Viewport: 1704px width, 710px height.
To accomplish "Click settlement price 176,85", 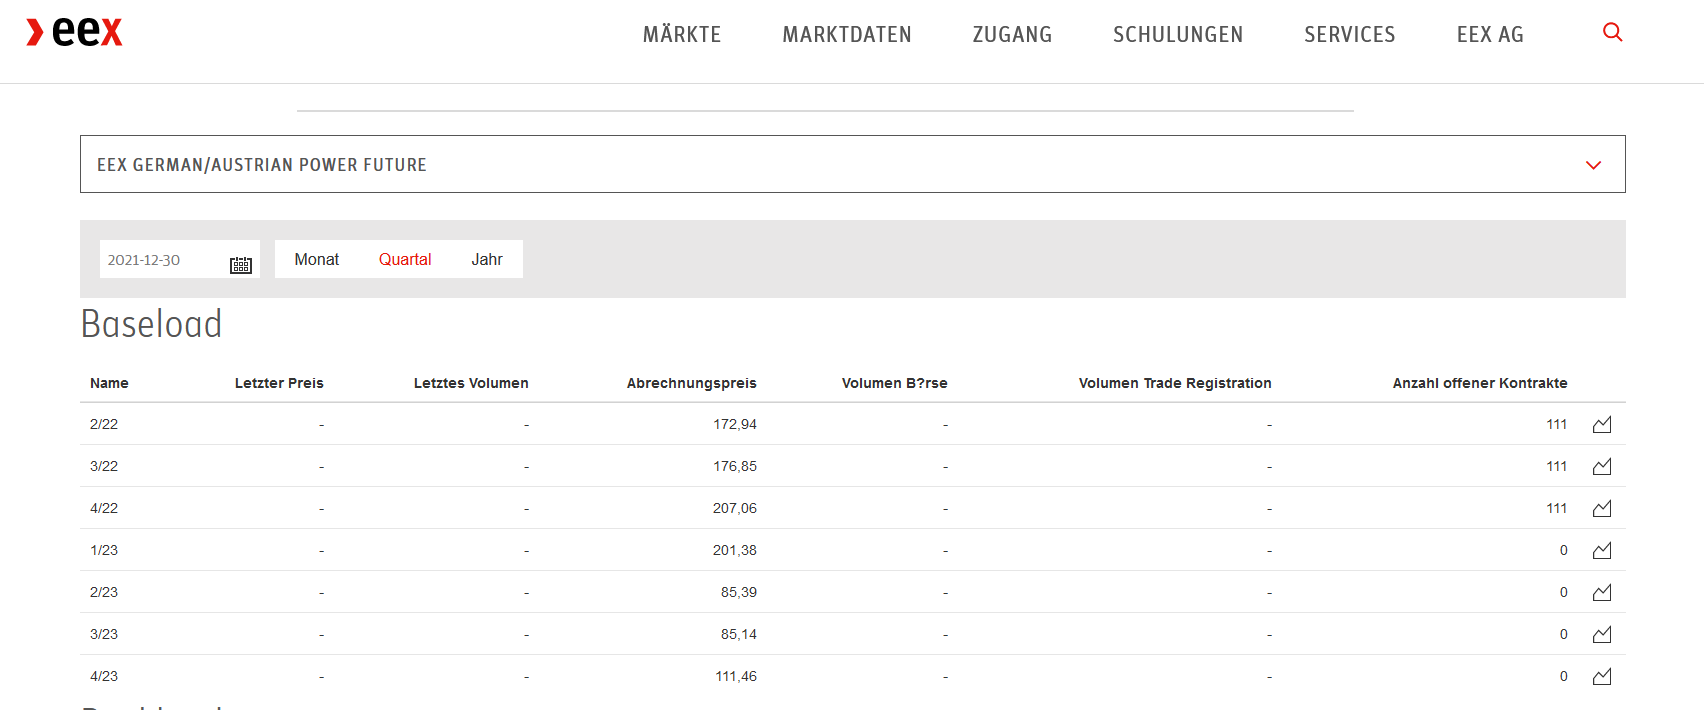I will coord(735,466).
